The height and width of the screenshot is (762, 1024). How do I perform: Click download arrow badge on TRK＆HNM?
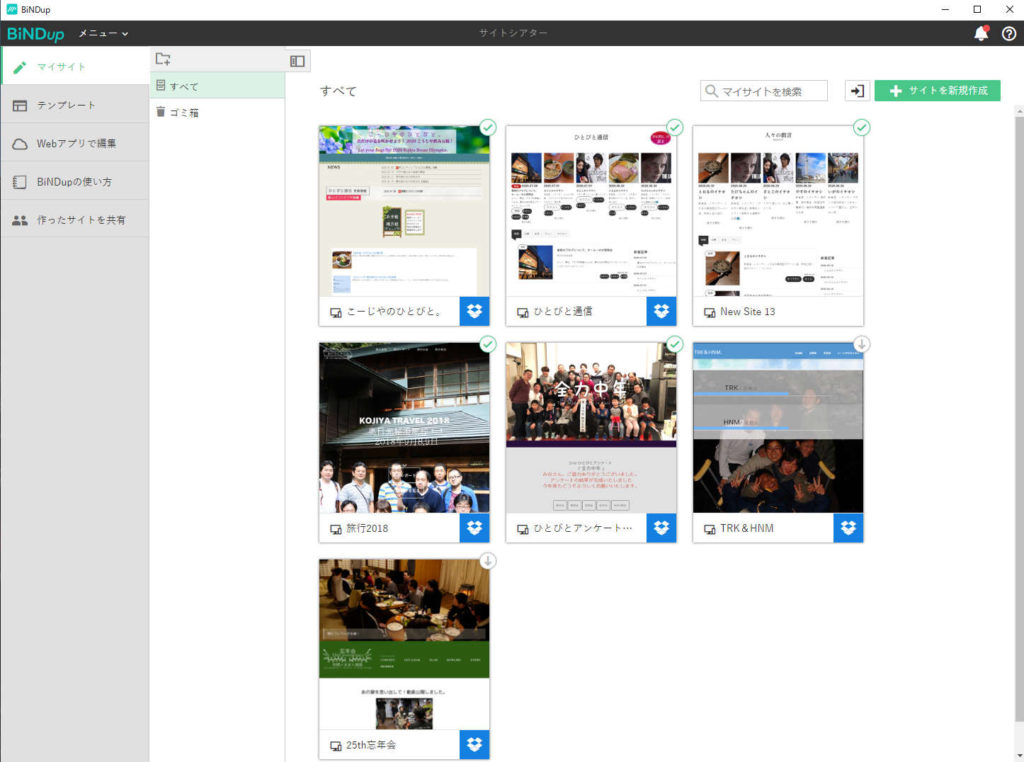pos(861,344)
